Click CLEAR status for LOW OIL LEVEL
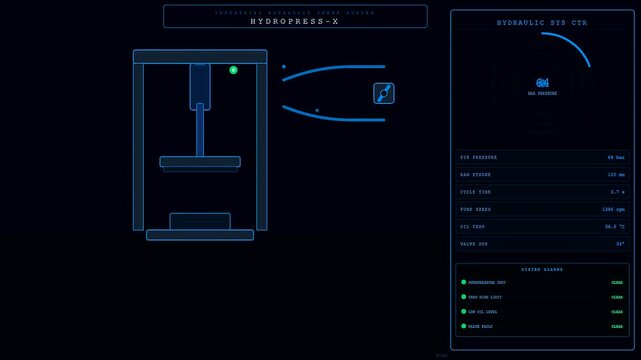This screenshot has height=360, width=641. click(617, 312)
